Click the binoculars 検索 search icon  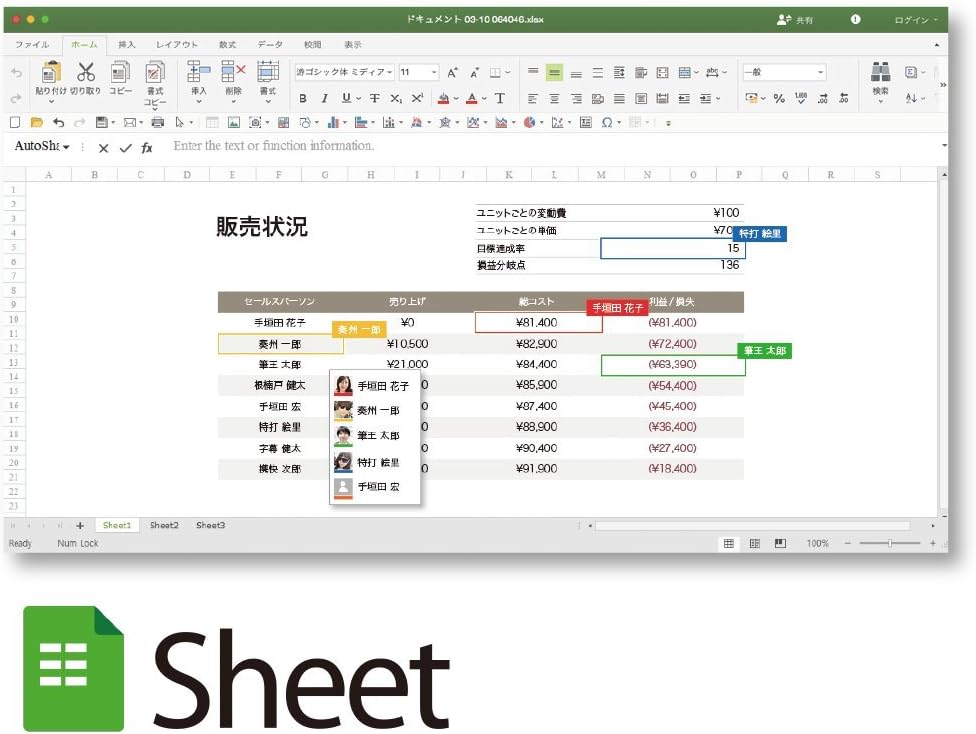(880, 72)
